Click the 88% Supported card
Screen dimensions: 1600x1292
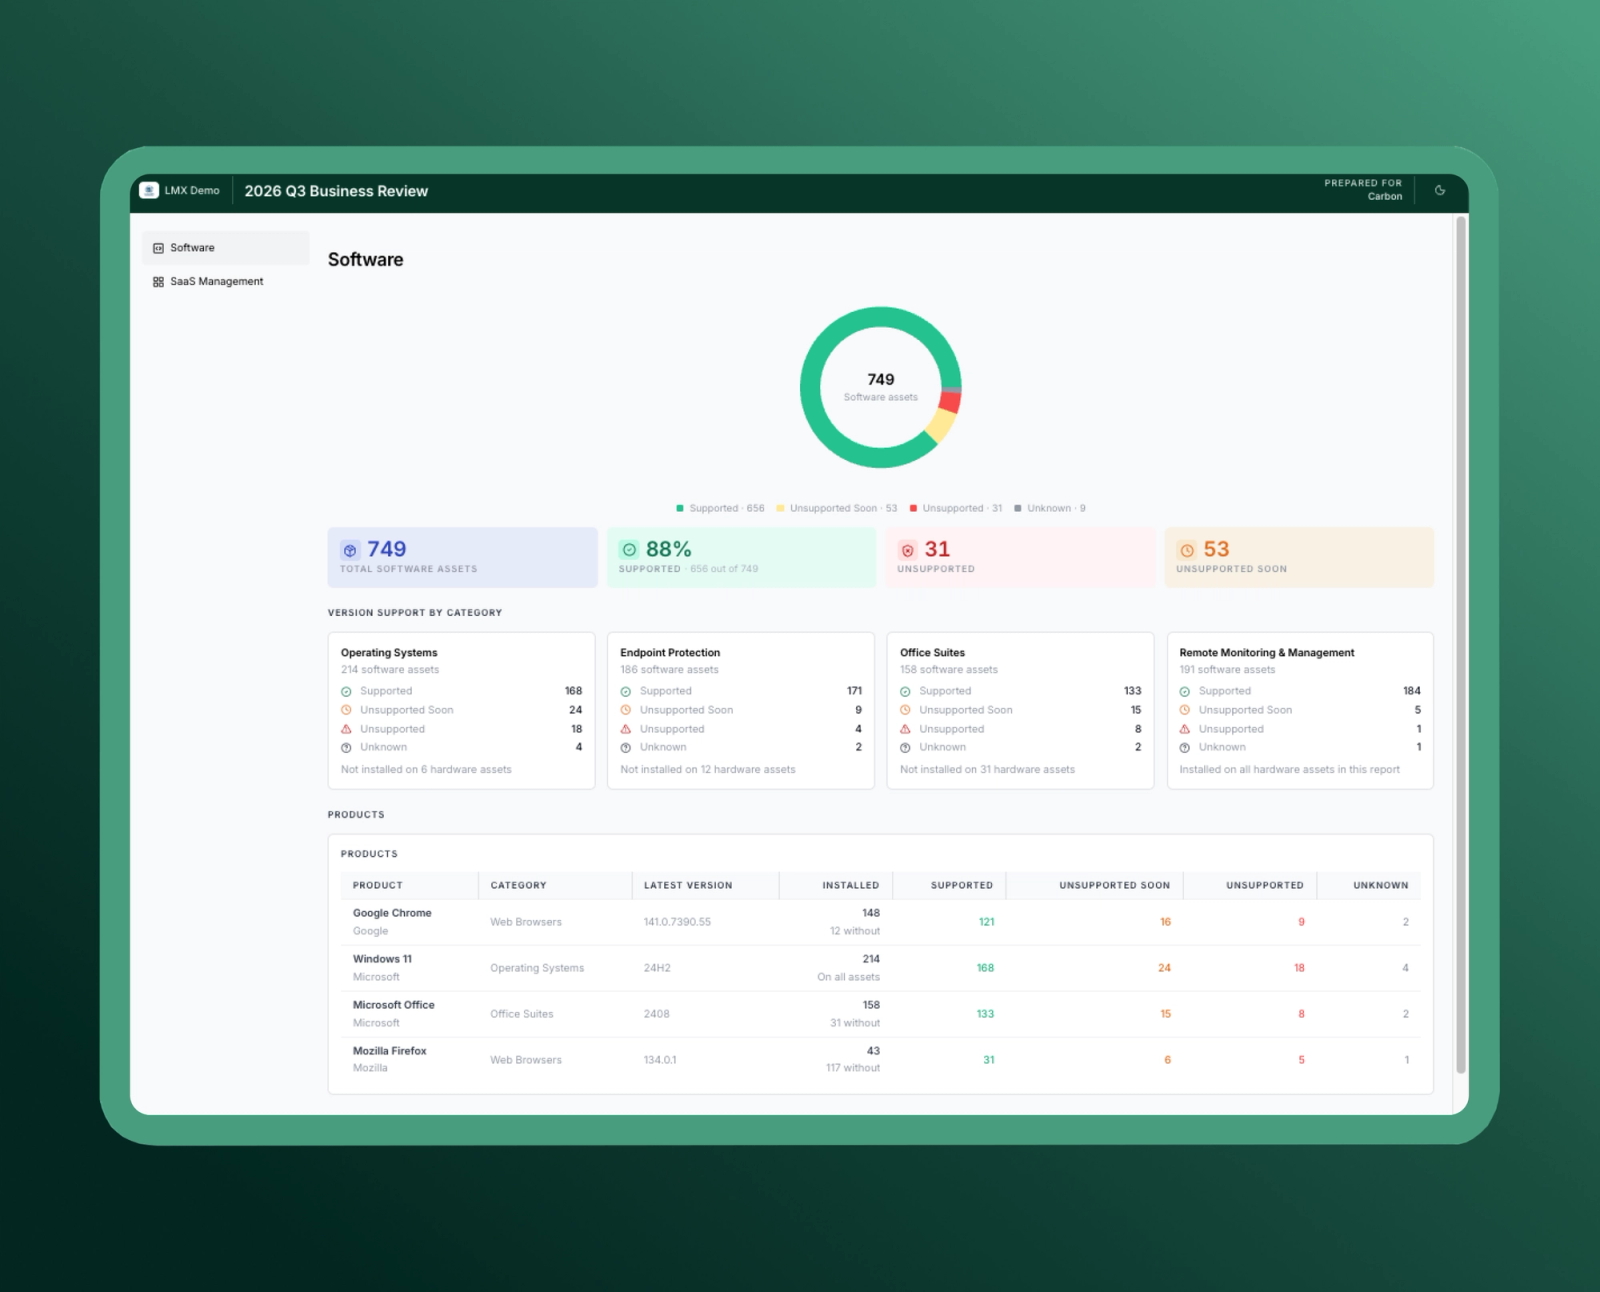tap(742, 557)
